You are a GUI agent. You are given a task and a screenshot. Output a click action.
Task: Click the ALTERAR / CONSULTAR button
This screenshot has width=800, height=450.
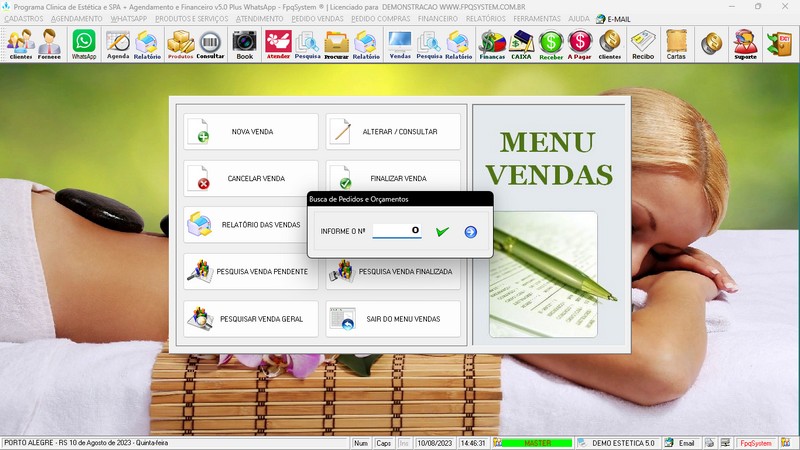[x=393, y=132]
